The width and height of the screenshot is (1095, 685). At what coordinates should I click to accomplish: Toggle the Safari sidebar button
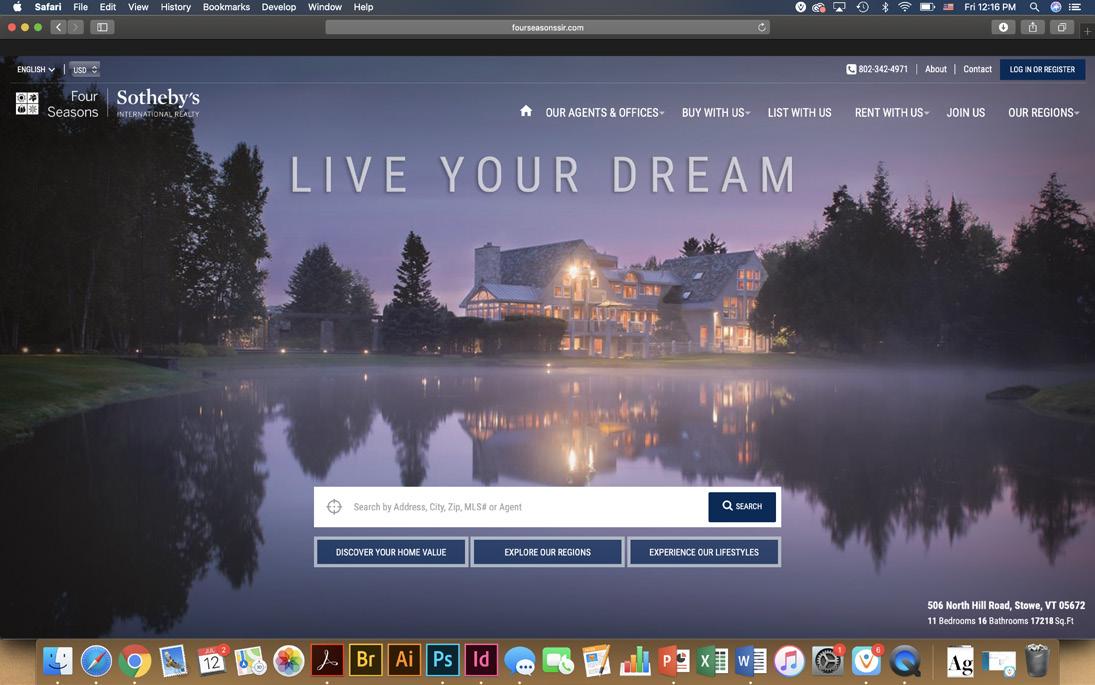(x=102, y=27)
